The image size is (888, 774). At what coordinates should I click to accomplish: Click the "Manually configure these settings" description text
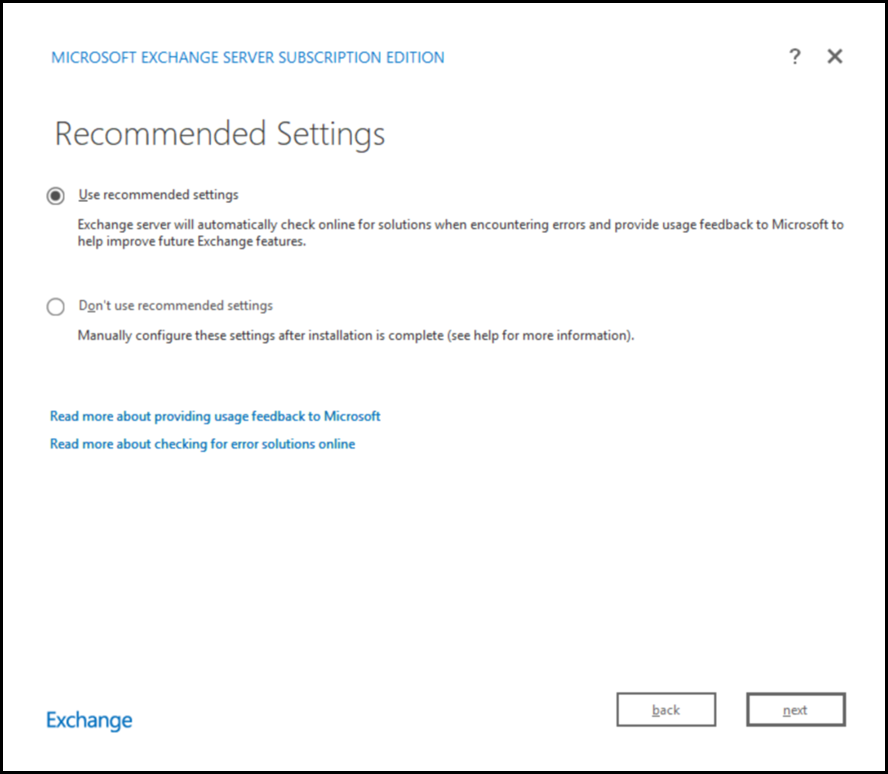point(356,336)
